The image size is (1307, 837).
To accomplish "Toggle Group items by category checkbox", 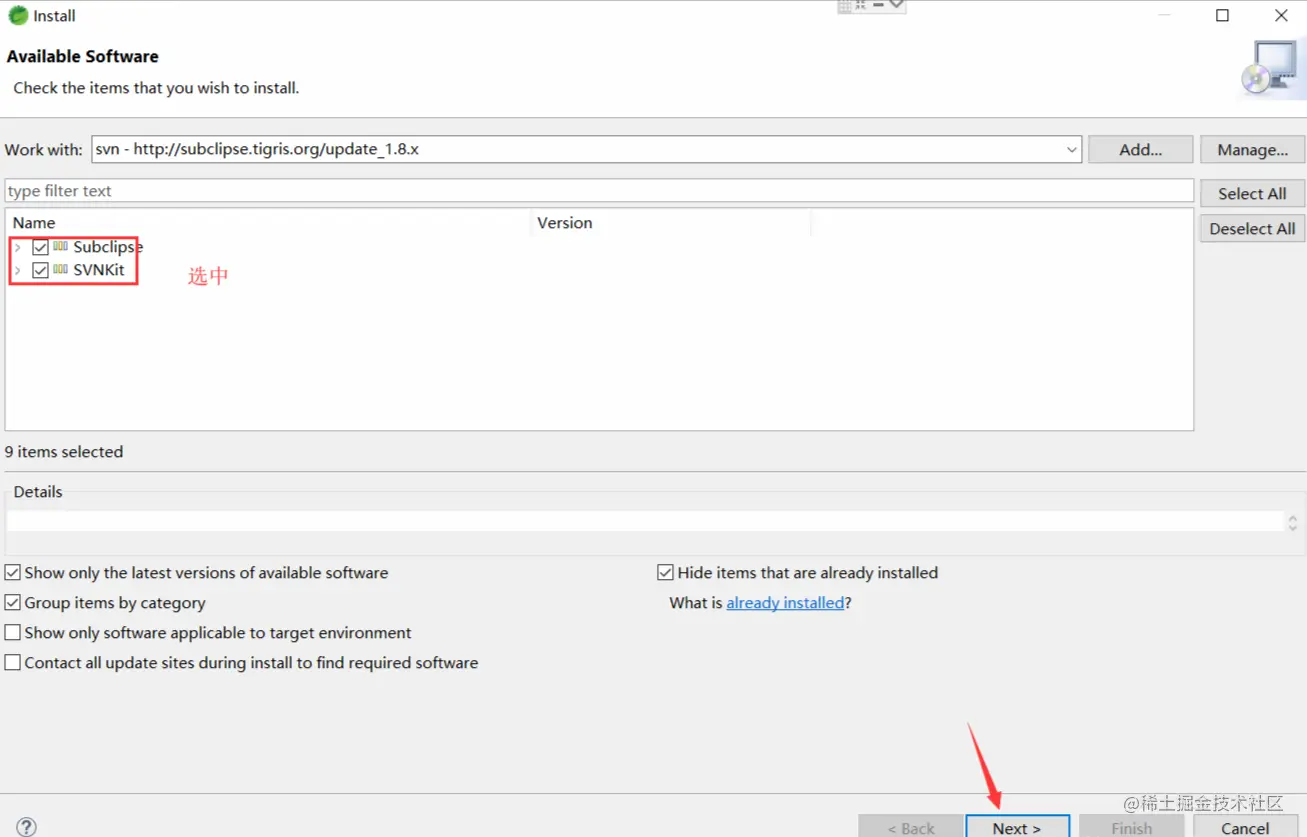I will (x=13, y=603).
